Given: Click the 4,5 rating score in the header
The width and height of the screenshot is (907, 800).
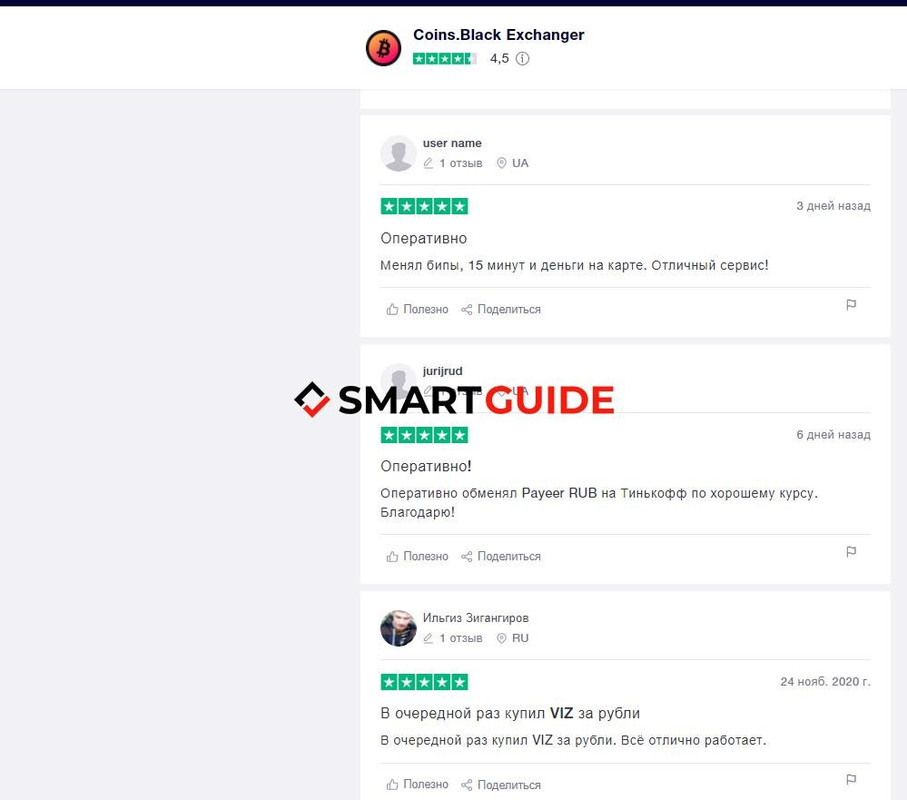Looking at the screenshot, I should [499, 58].
